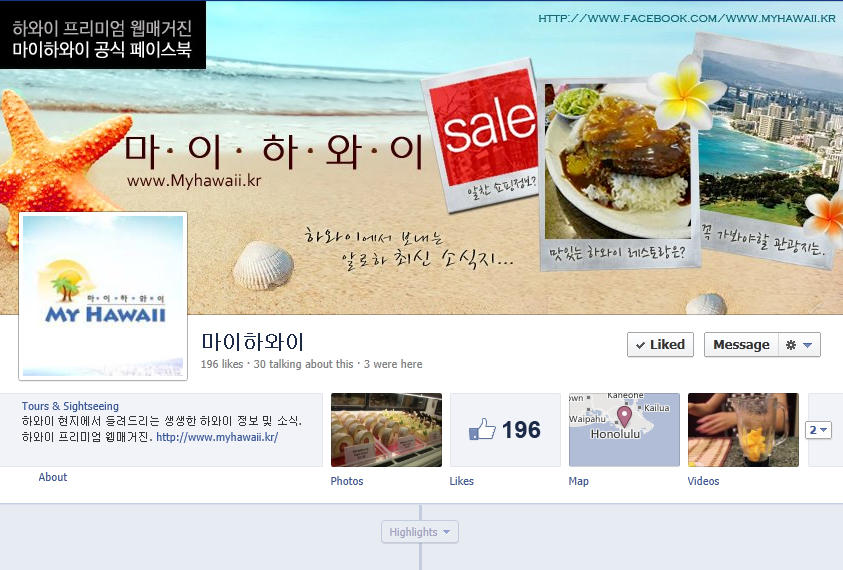Viewport: 843px width, 570px height.
Task: Click the Message button
Action: 741,345
